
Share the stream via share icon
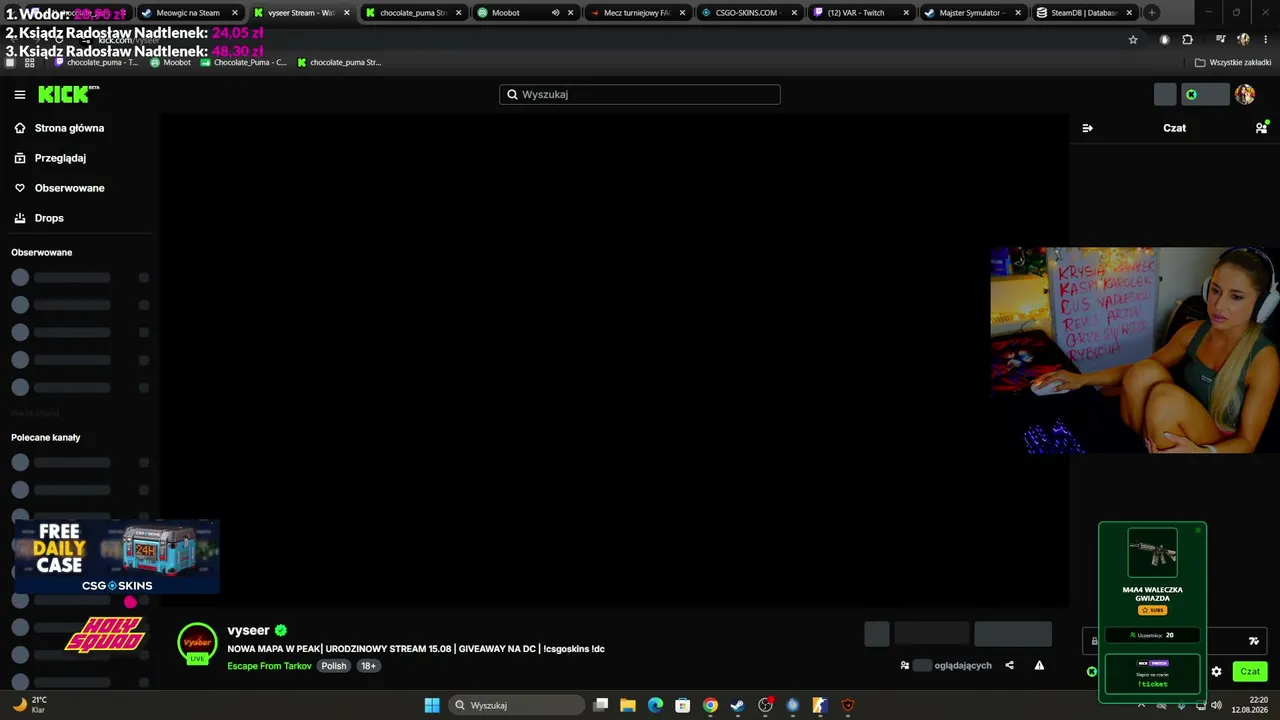pyautogui.click(x=1009, y=665)
